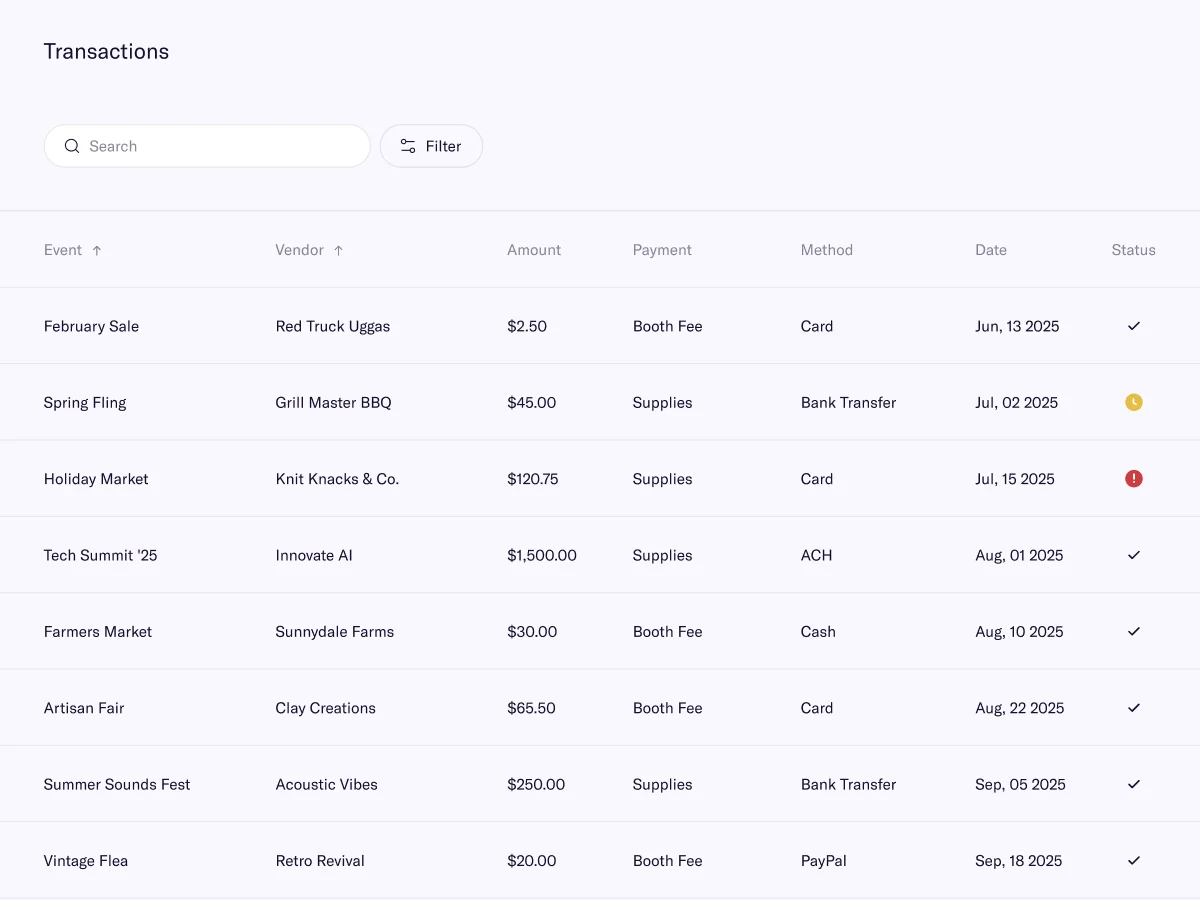The height and width of the screenshot is (900, 1200).
Task: Select the February Sale event cell
Action: [x=91, y=326]
